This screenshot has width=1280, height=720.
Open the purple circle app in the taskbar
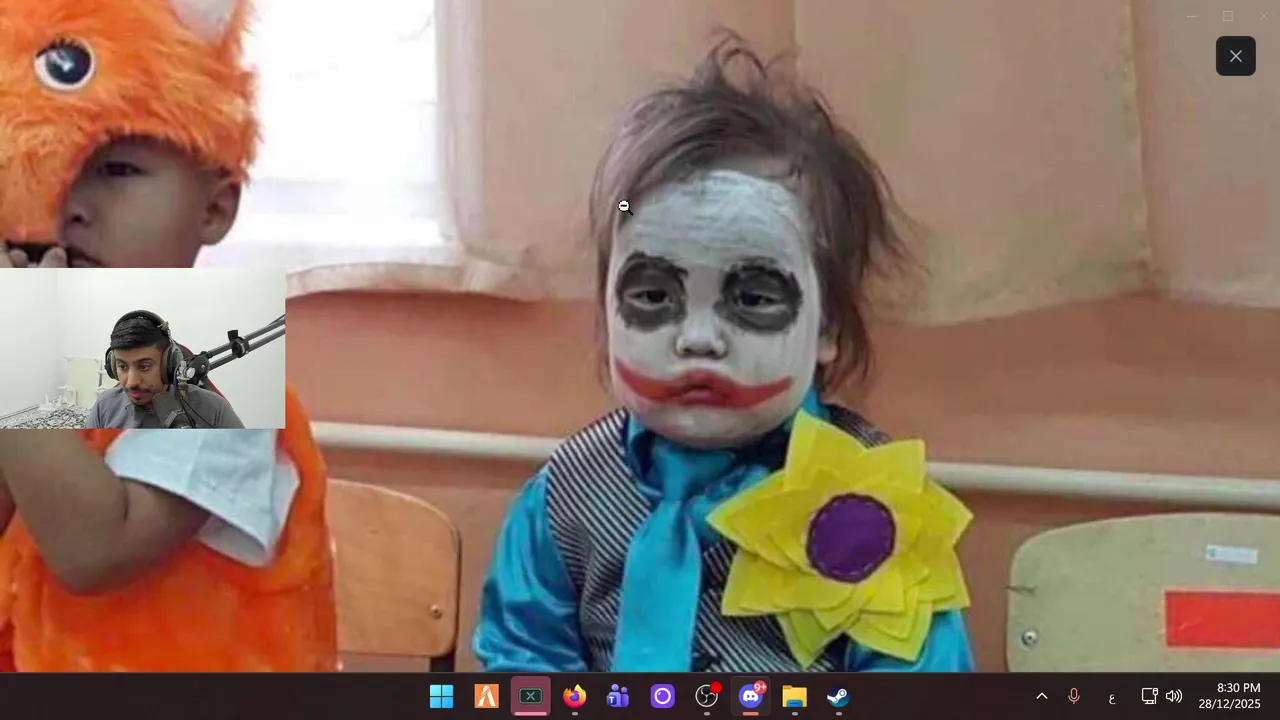click(x=662, y=696)
